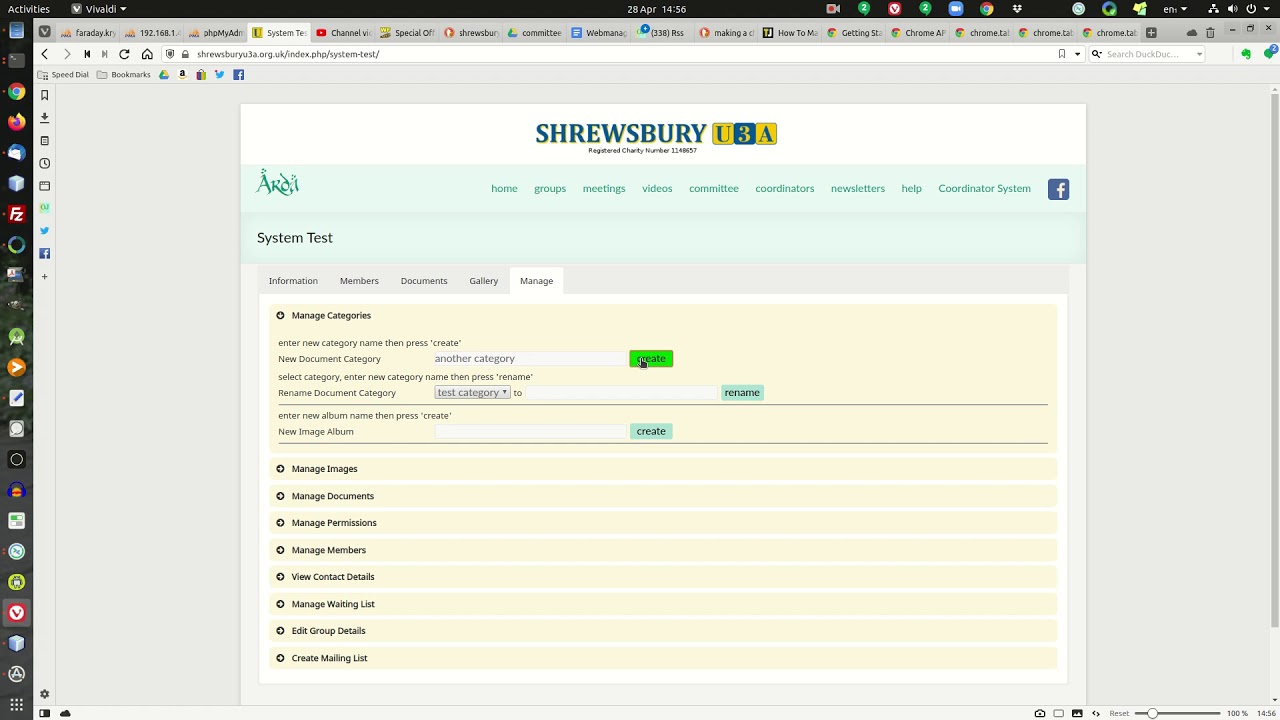Screen dimensions: 1280x720
Task: Reload the current page
Action: tap(124, 54)
